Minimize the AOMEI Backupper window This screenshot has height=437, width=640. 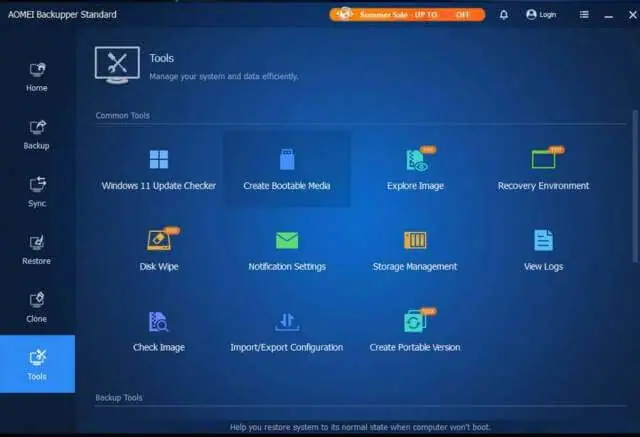point(609,16)
